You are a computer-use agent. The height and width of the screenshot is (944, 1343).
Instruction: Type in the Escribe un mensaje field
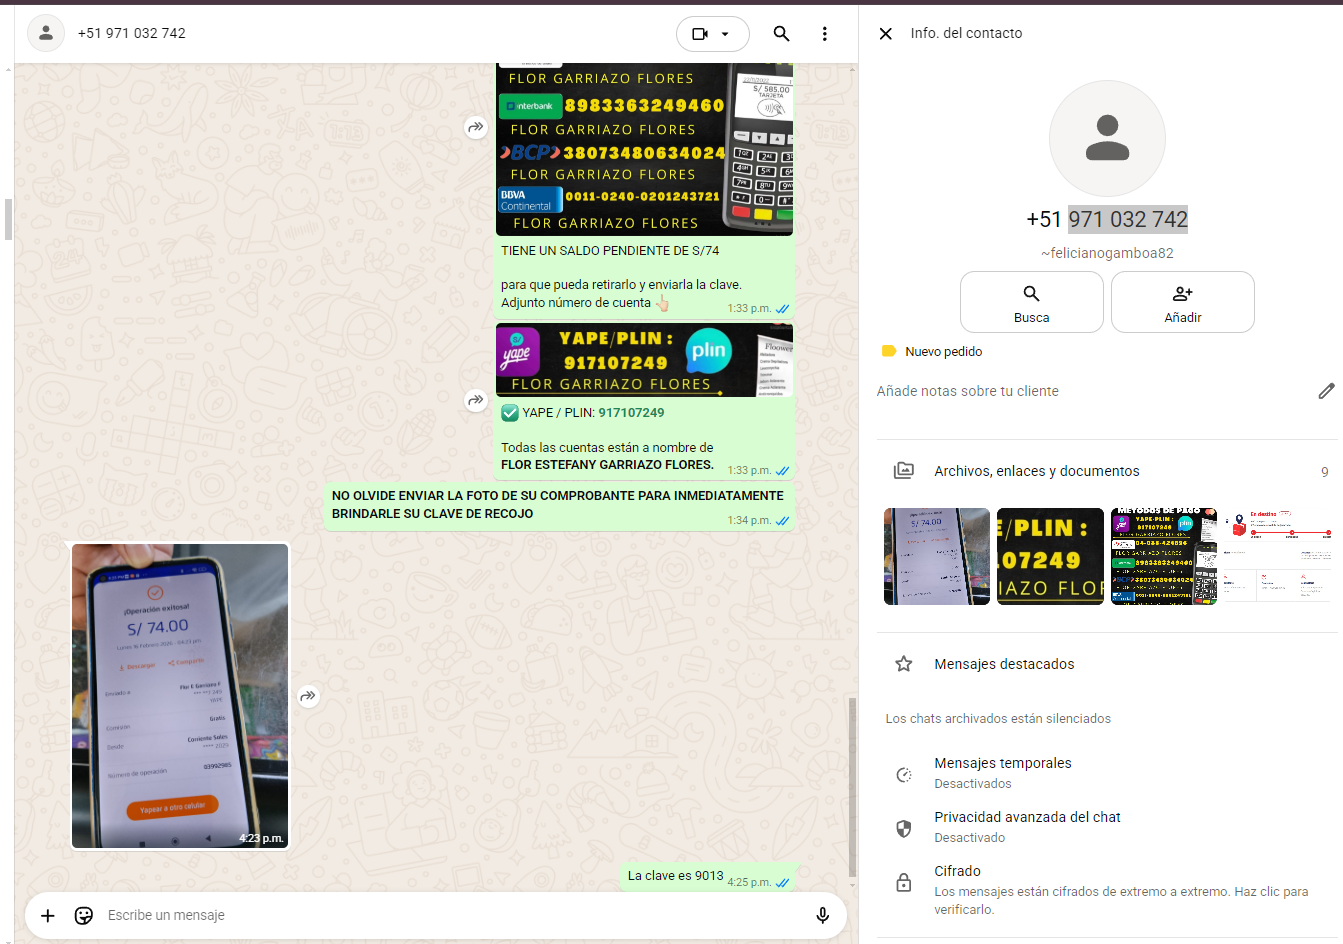click(x=450, y=915)
